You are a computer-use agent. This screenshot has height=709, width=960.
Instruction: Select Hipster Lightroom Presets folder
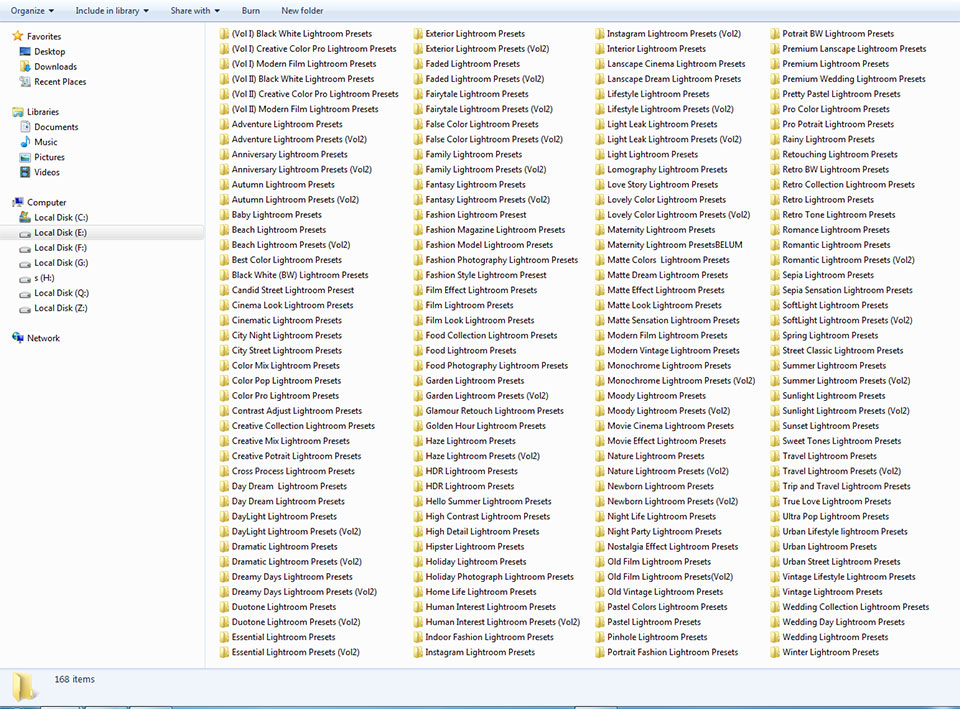469,547
